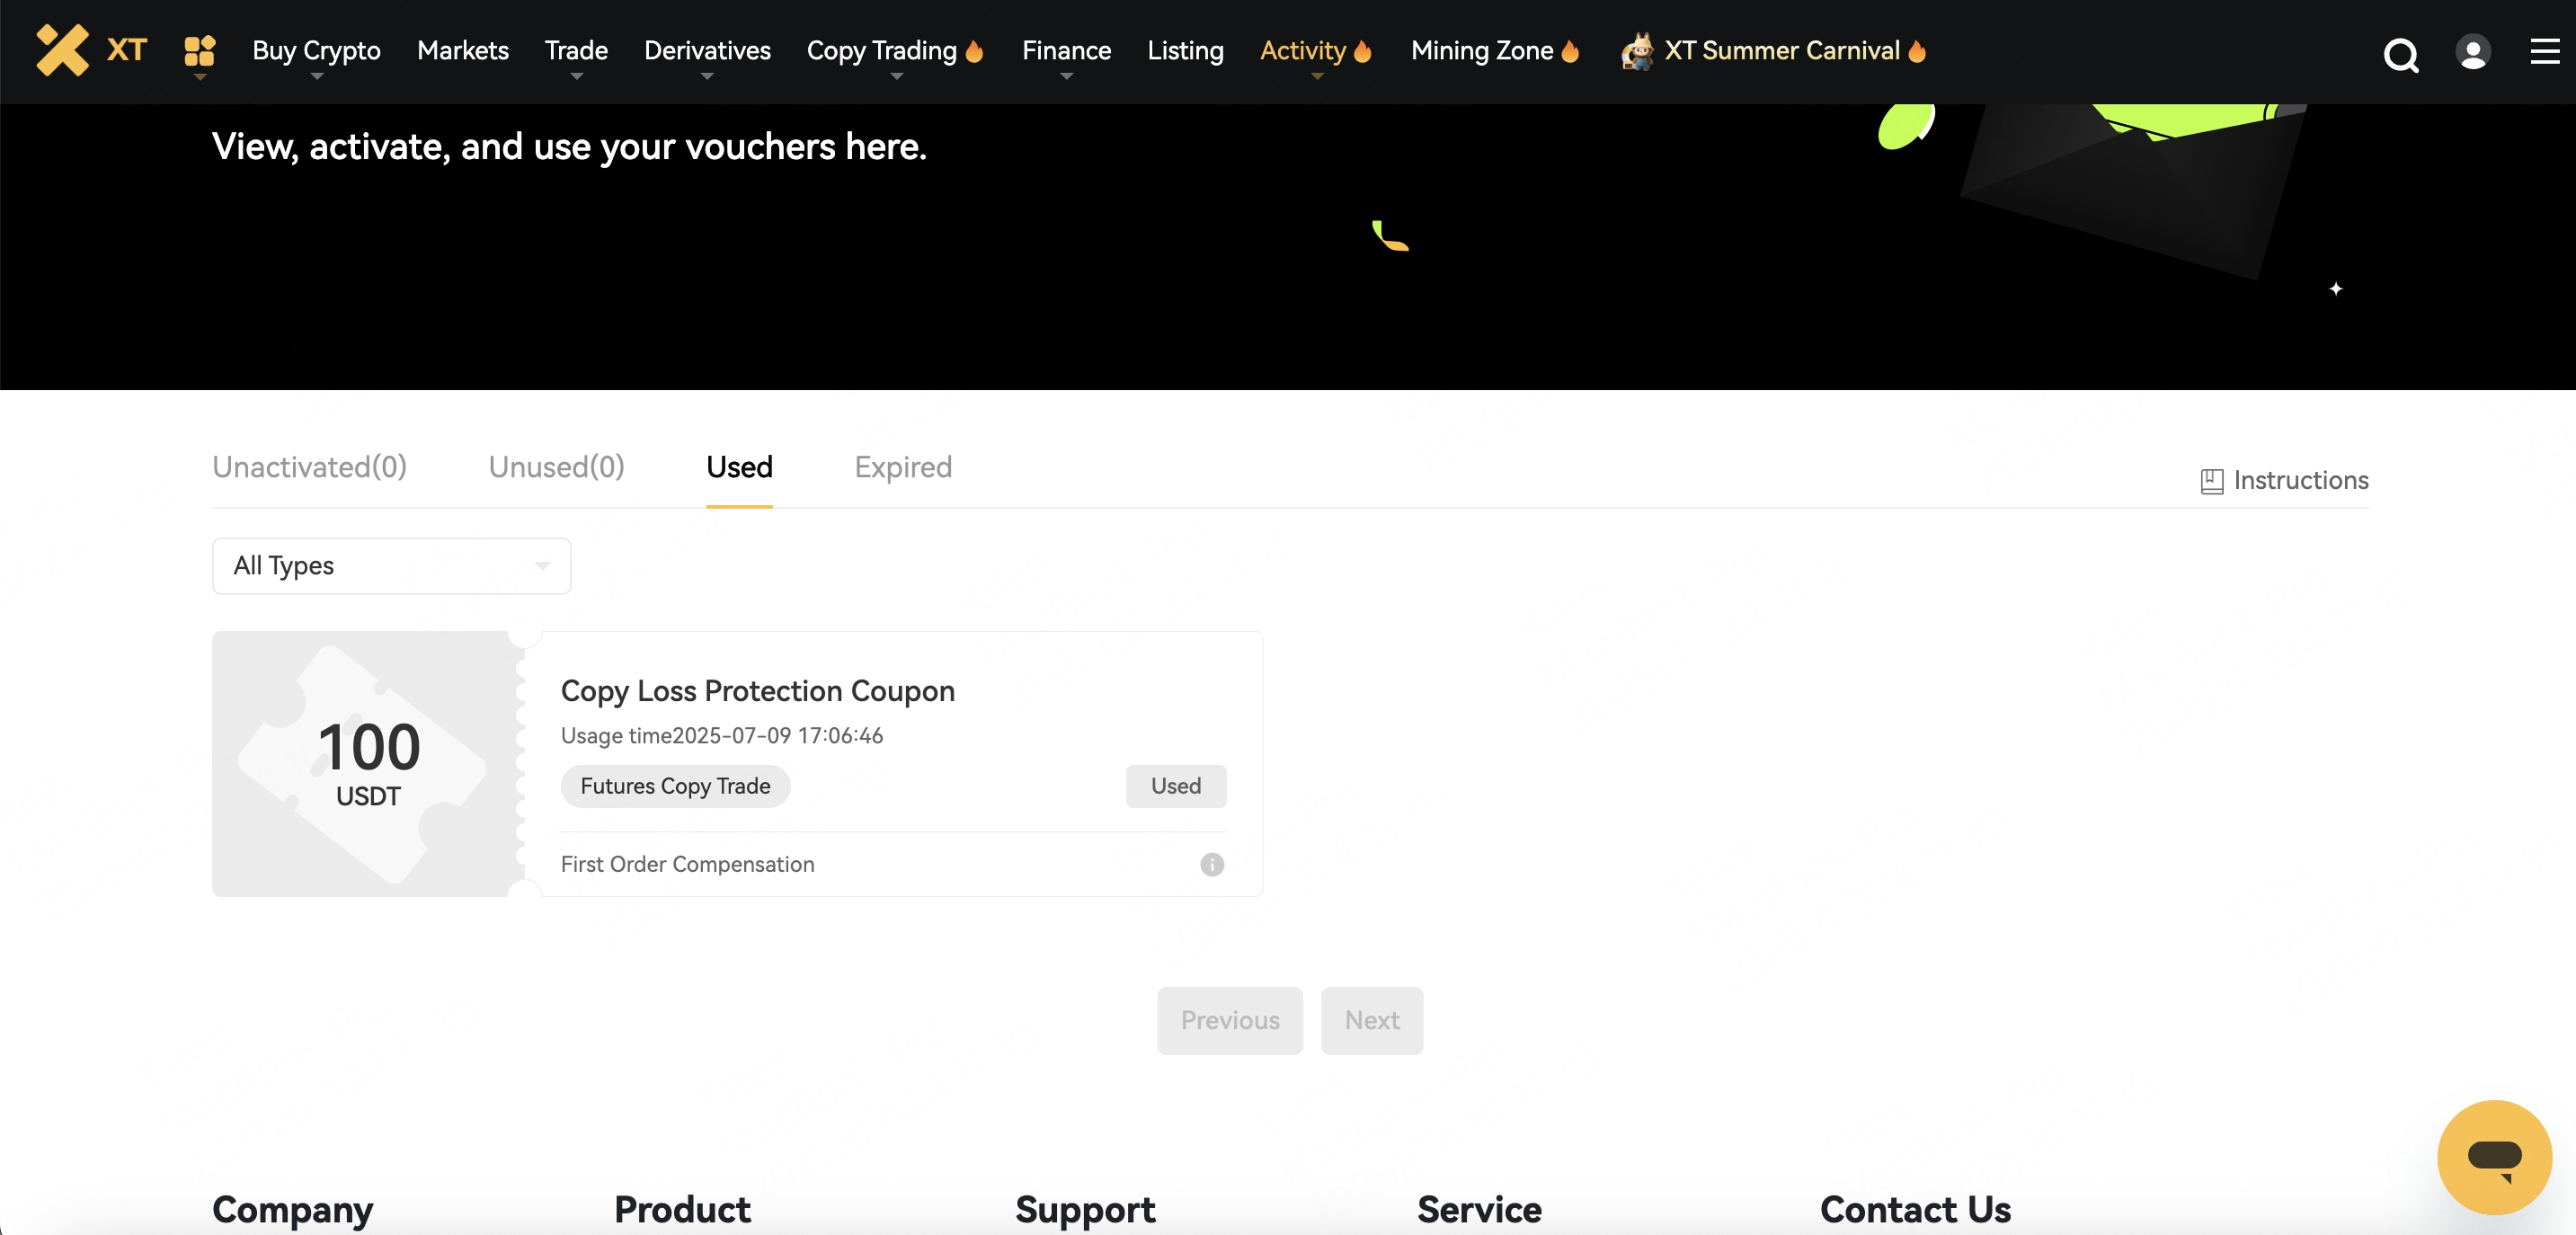Open the Markets navigation link
The height and width of the screenshot is (1235, 2576).
pyautogui.click(x=462, y=51)
